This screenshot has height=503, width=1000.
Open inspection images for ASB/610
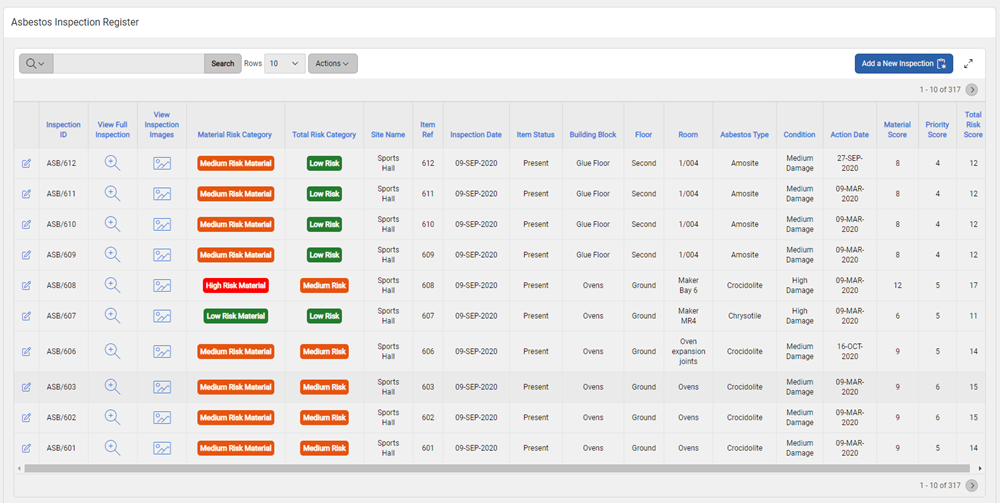coord(162,224)
